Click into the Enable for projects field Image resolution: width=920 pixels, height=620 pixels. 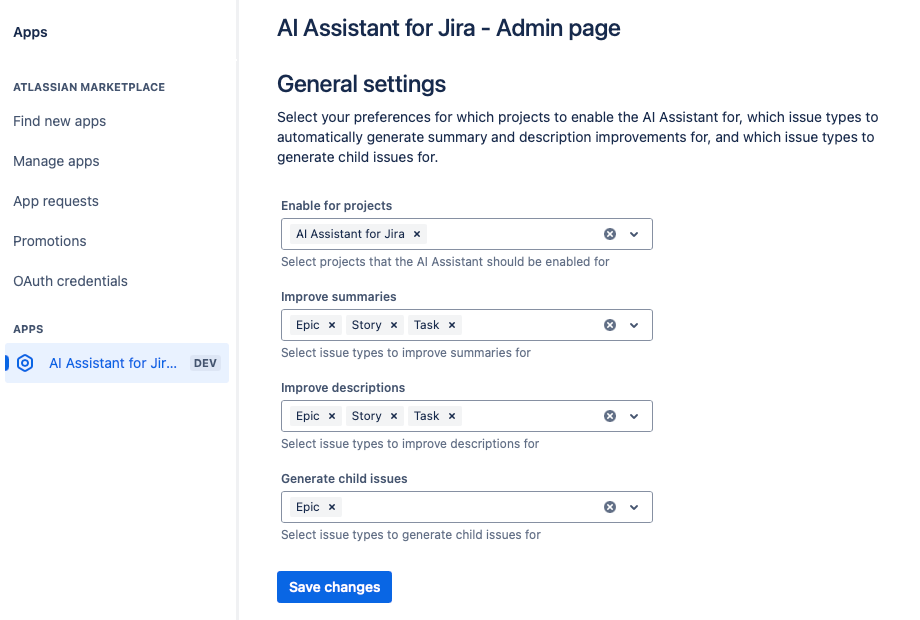coord(466,234)
